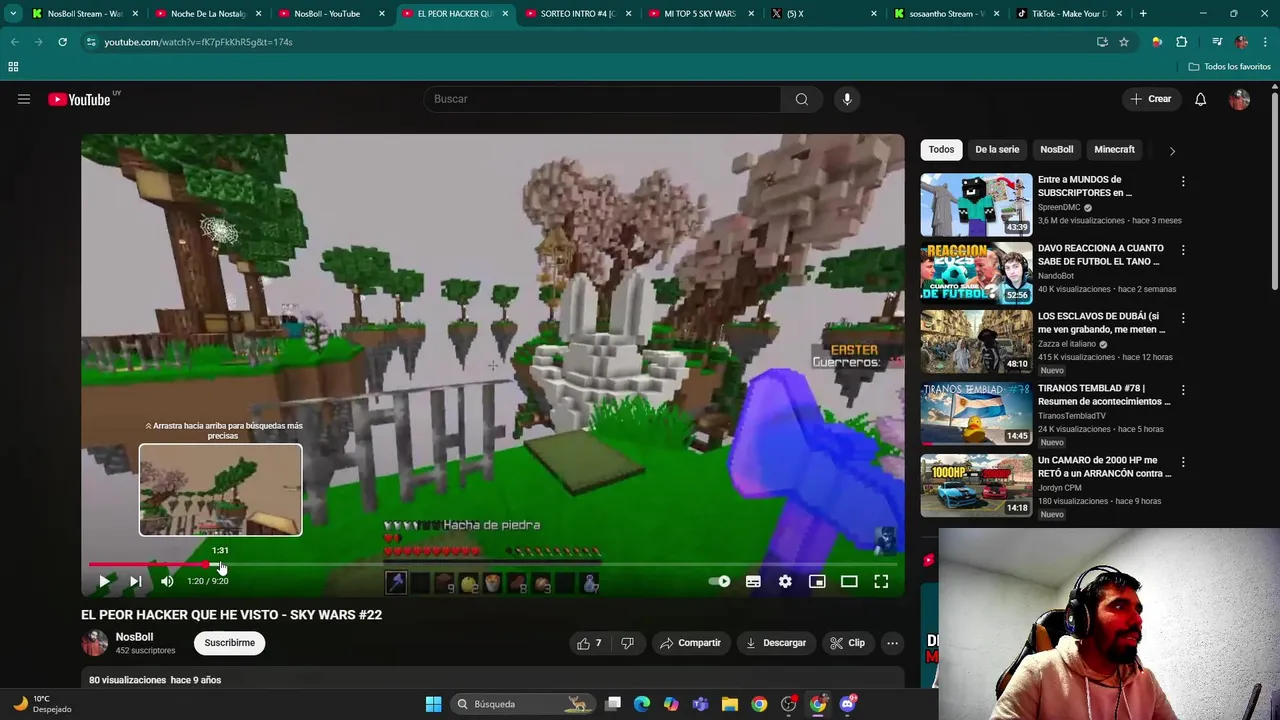Open options for LOS ESCLAVOS DE DUBÁI video
This screenshot has height=720, width=1280.
click(x=1183, y=318)
